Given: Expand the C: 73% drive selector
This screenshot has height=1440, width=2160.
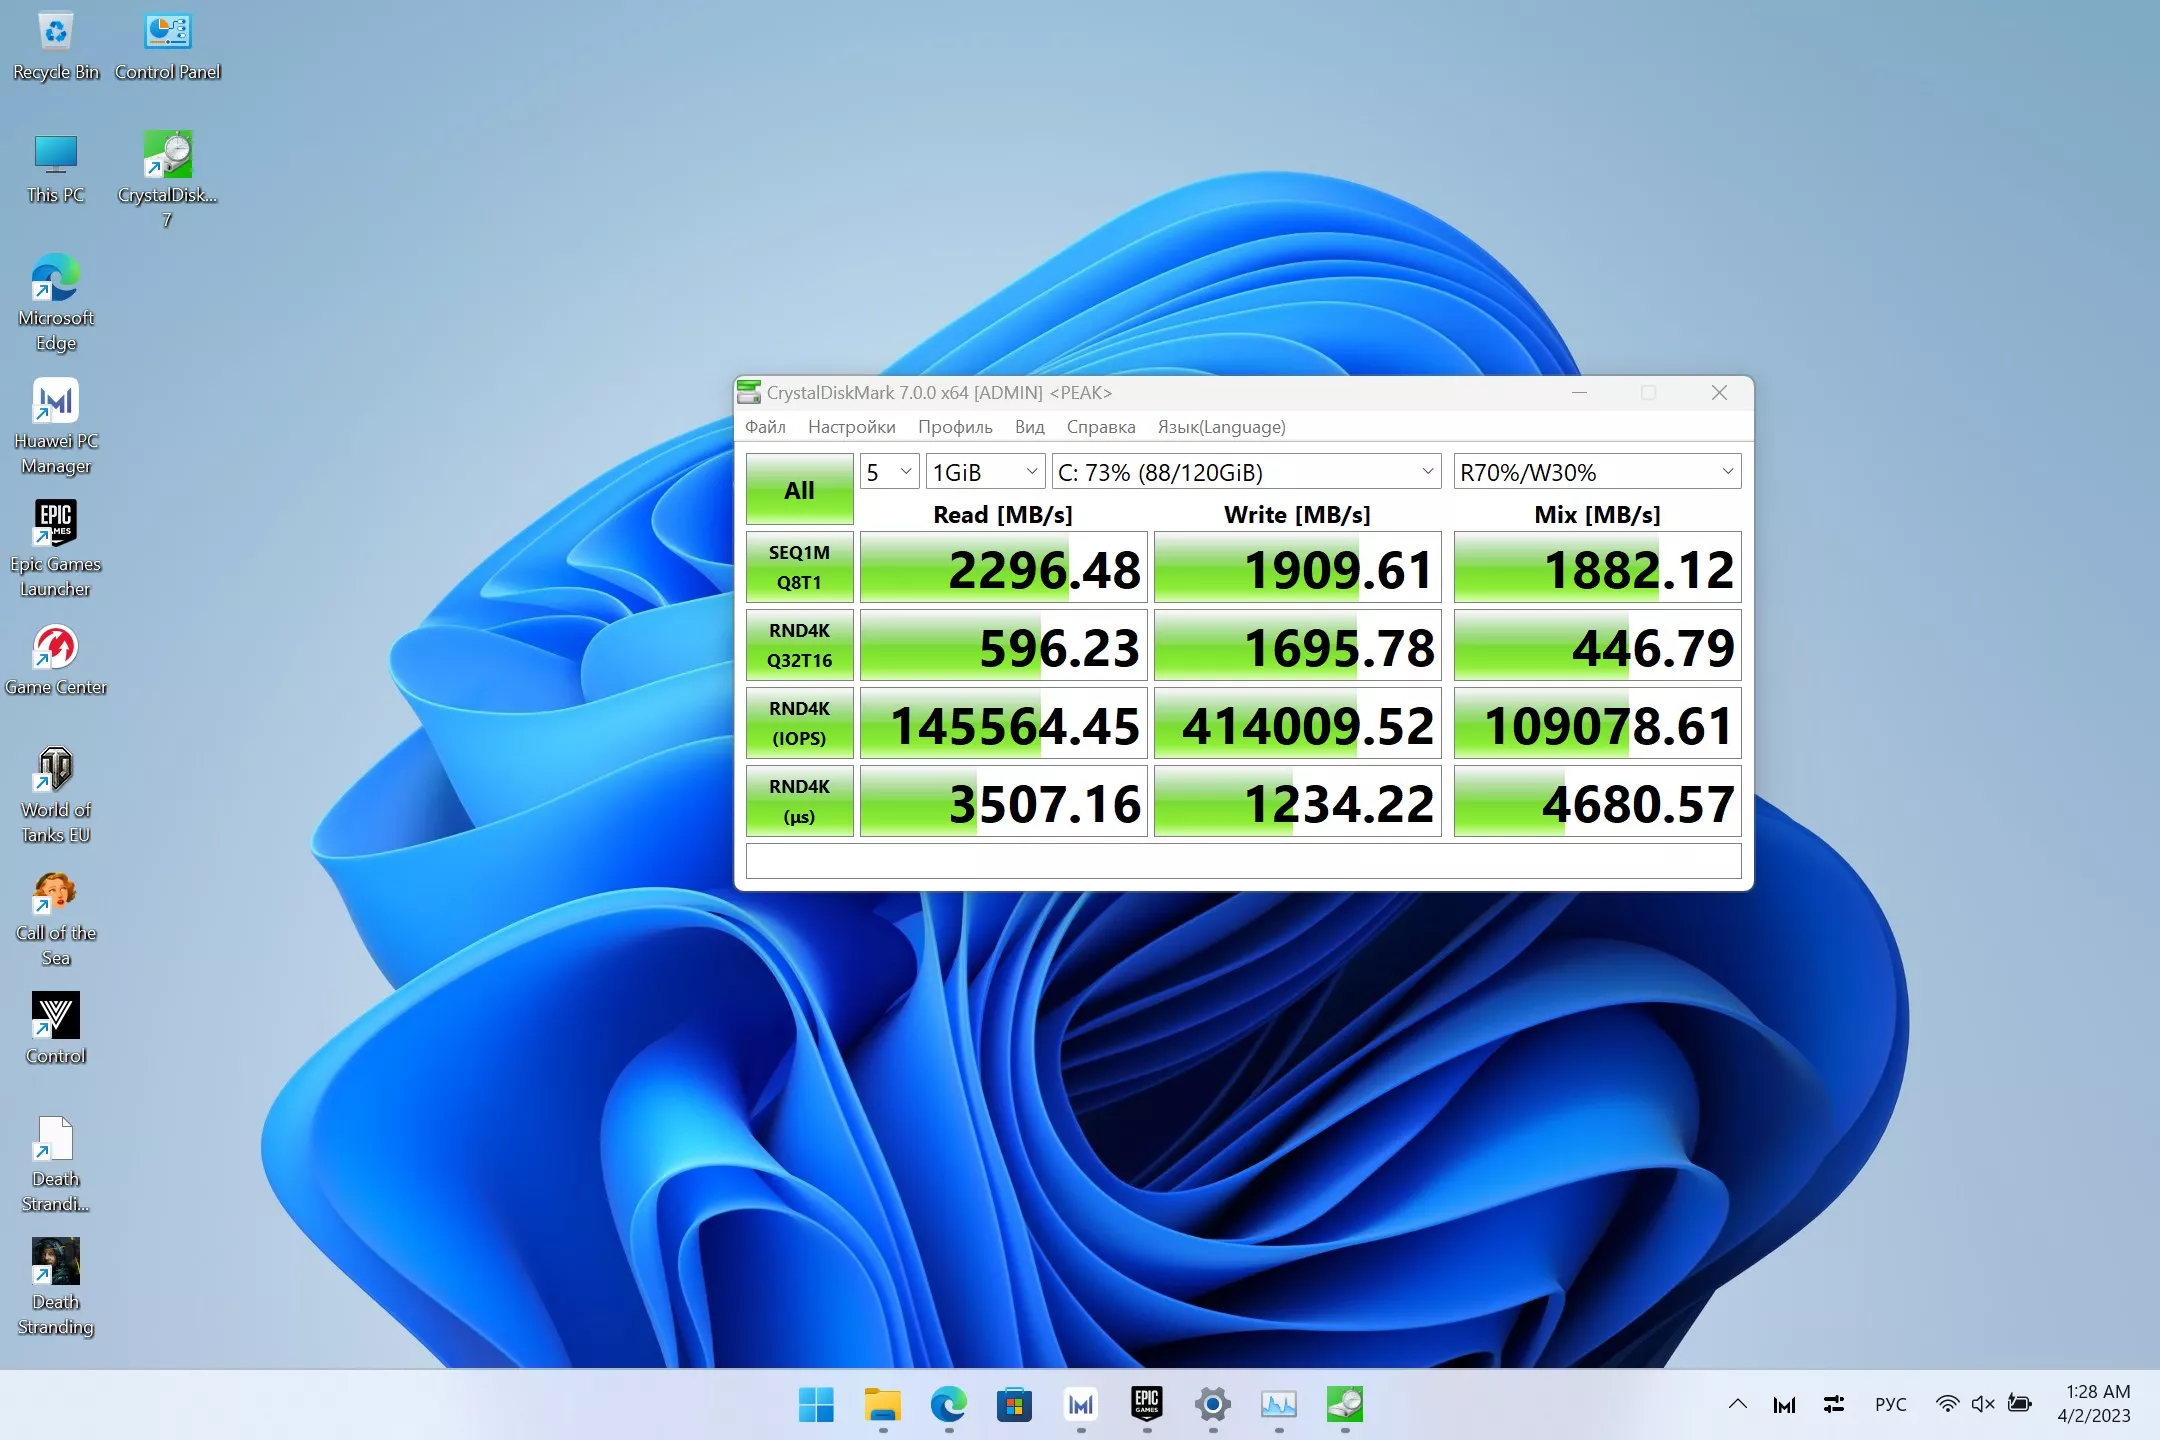Looking at the screenshot, I should tap(1246, 472).
